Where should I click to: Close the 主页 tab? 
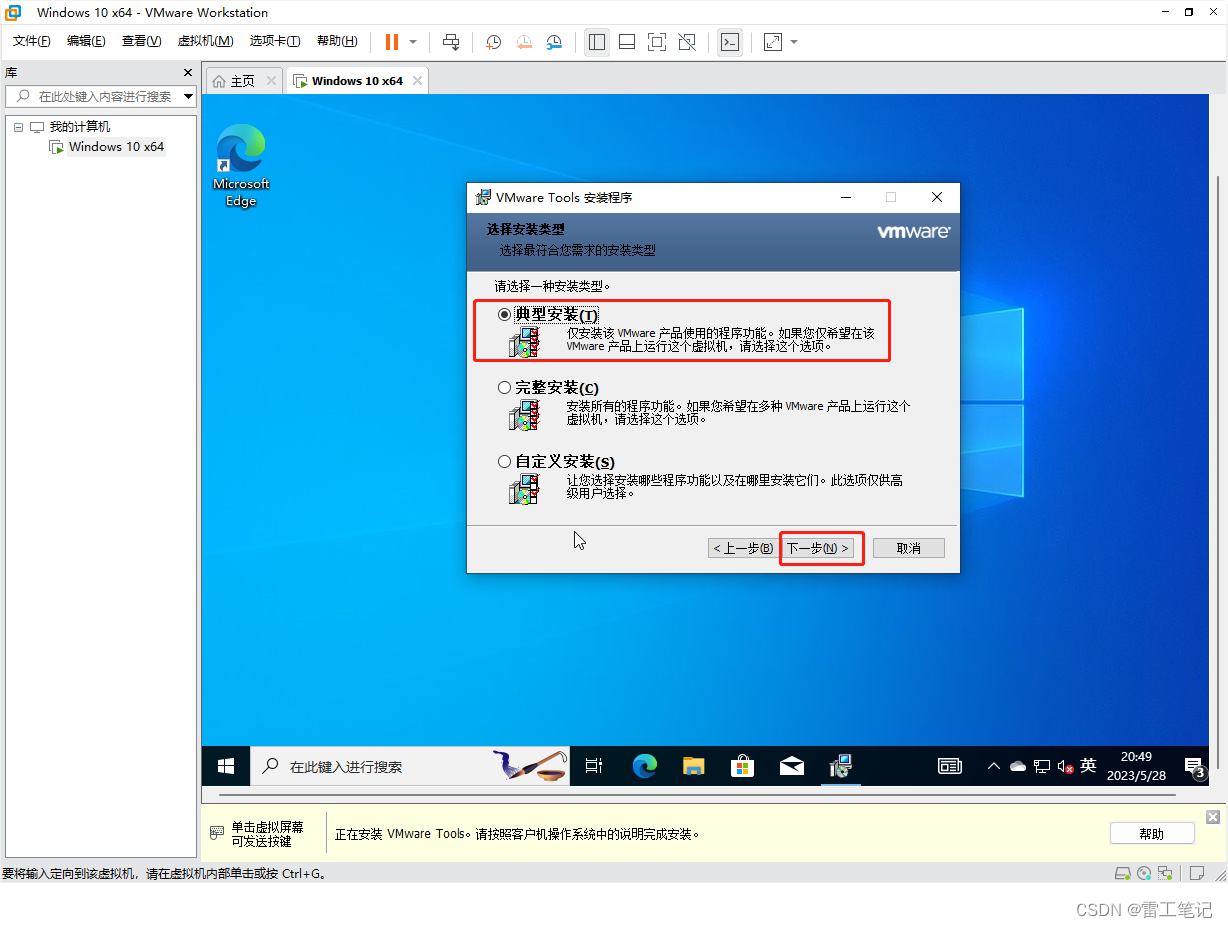click(271, 81)
